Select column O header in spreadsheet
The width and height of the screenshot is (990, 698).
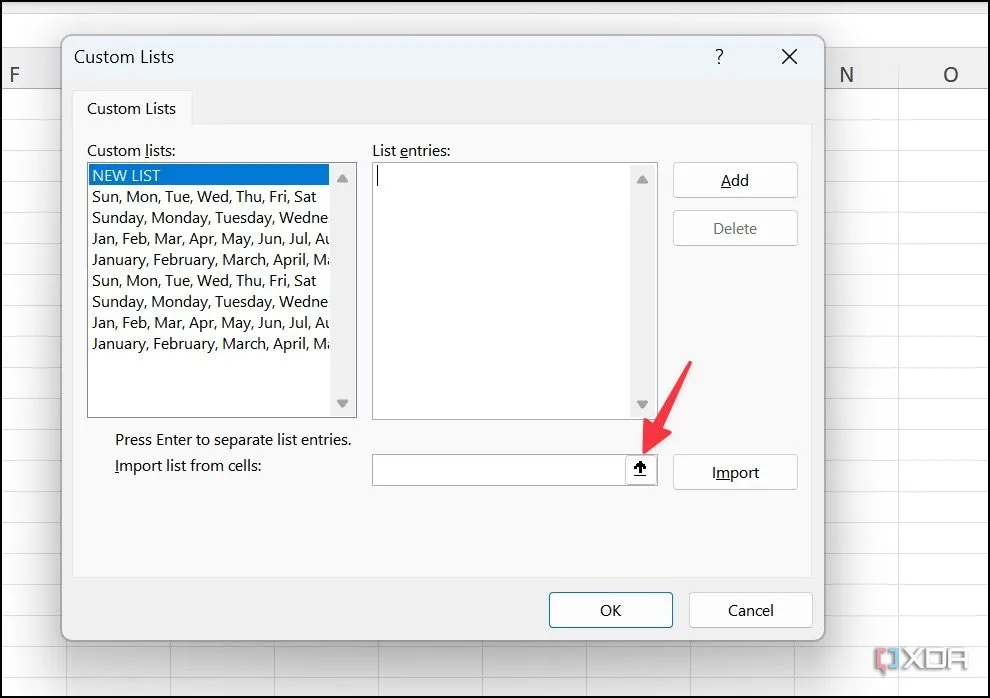[x=949, y=75]
